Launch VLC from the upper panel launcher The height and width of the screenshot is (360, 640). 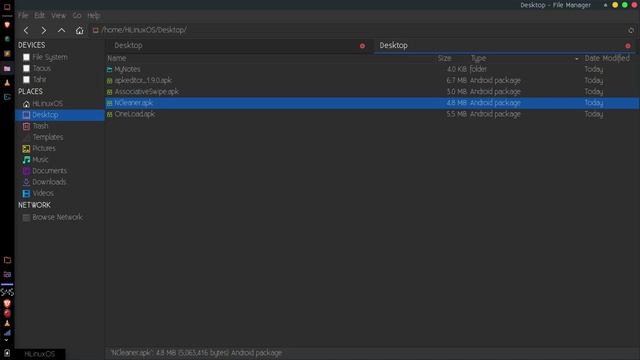point(7,82)
